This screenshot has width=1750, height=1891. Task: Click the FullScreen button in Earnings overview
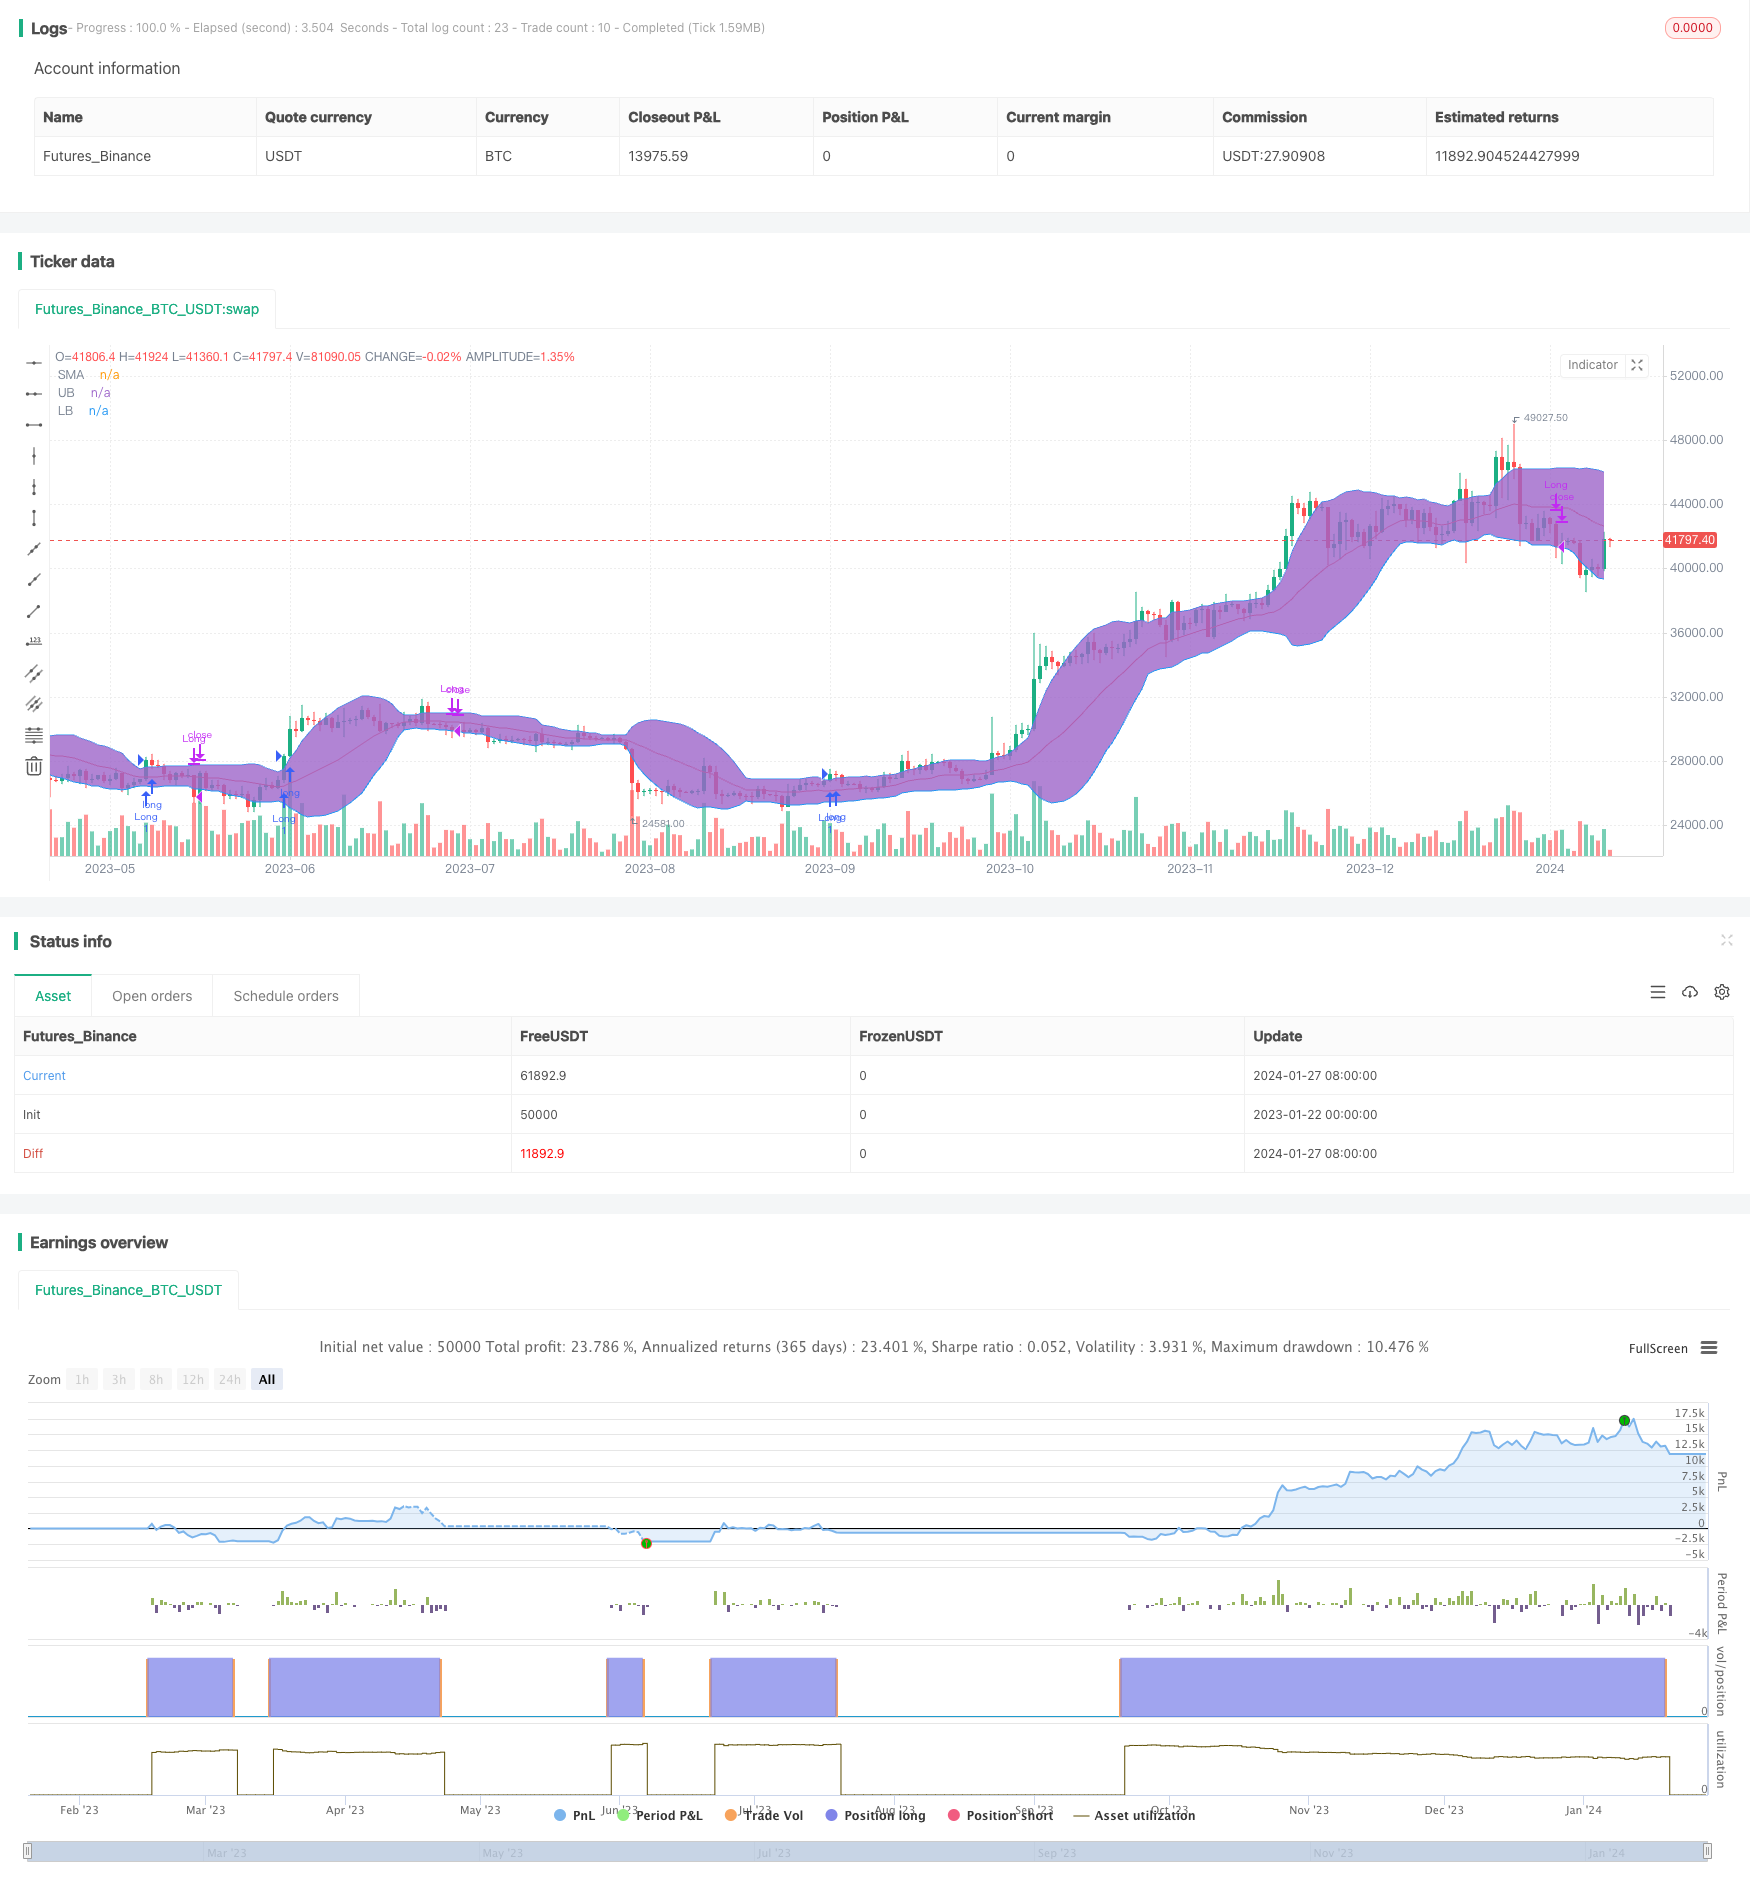point(1657,1348)
